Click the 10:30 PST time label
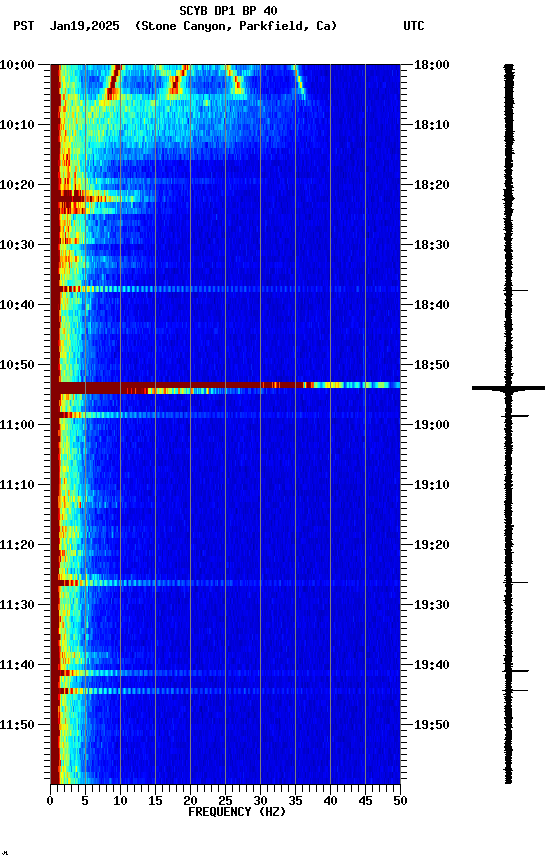Screen dimensions: 552x864 click(17, 245)
